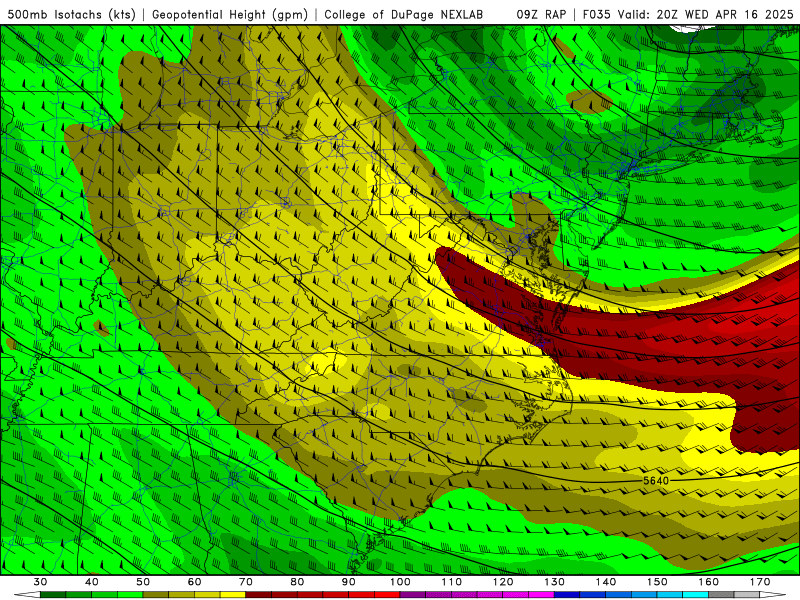Click the 100 value on the color scale
800x600 pixels.
[x=400, y=582]
